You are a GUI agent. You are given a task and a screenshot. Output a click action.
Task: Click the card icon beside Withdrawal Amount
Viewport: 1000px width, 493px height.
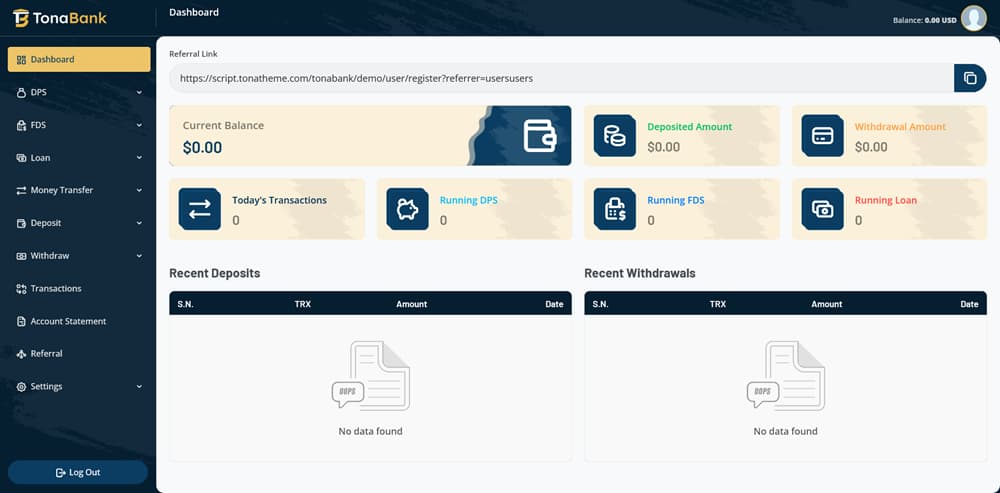[x=823, y=136]
